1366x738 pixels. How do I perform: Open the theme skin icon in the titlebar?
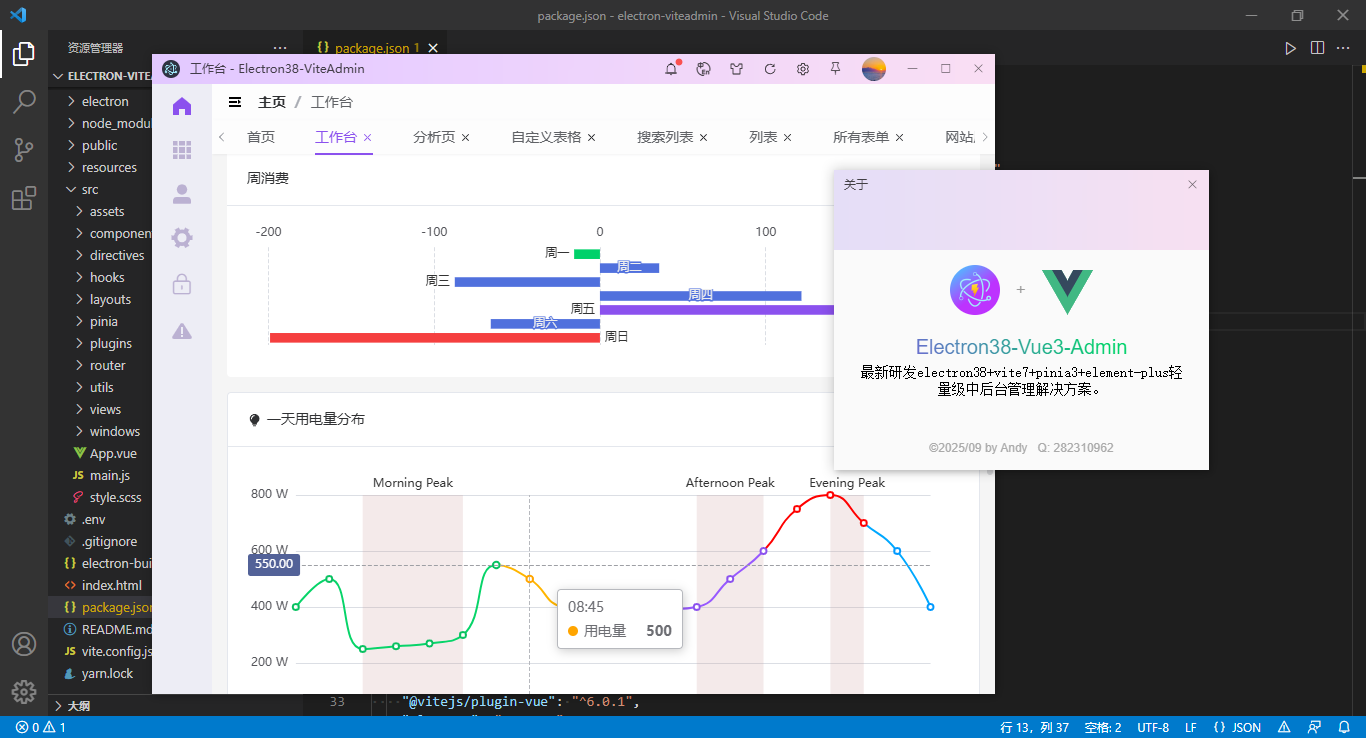737,69
